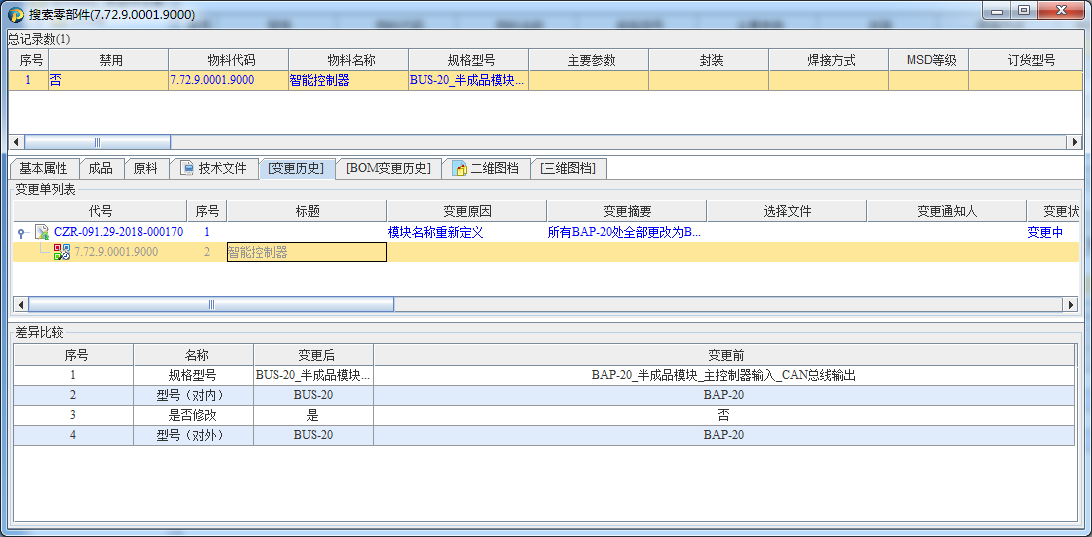Click the 变更前 column header
Screen dimensions: 1092x537
pyautogui.click(x=724, y=355)
